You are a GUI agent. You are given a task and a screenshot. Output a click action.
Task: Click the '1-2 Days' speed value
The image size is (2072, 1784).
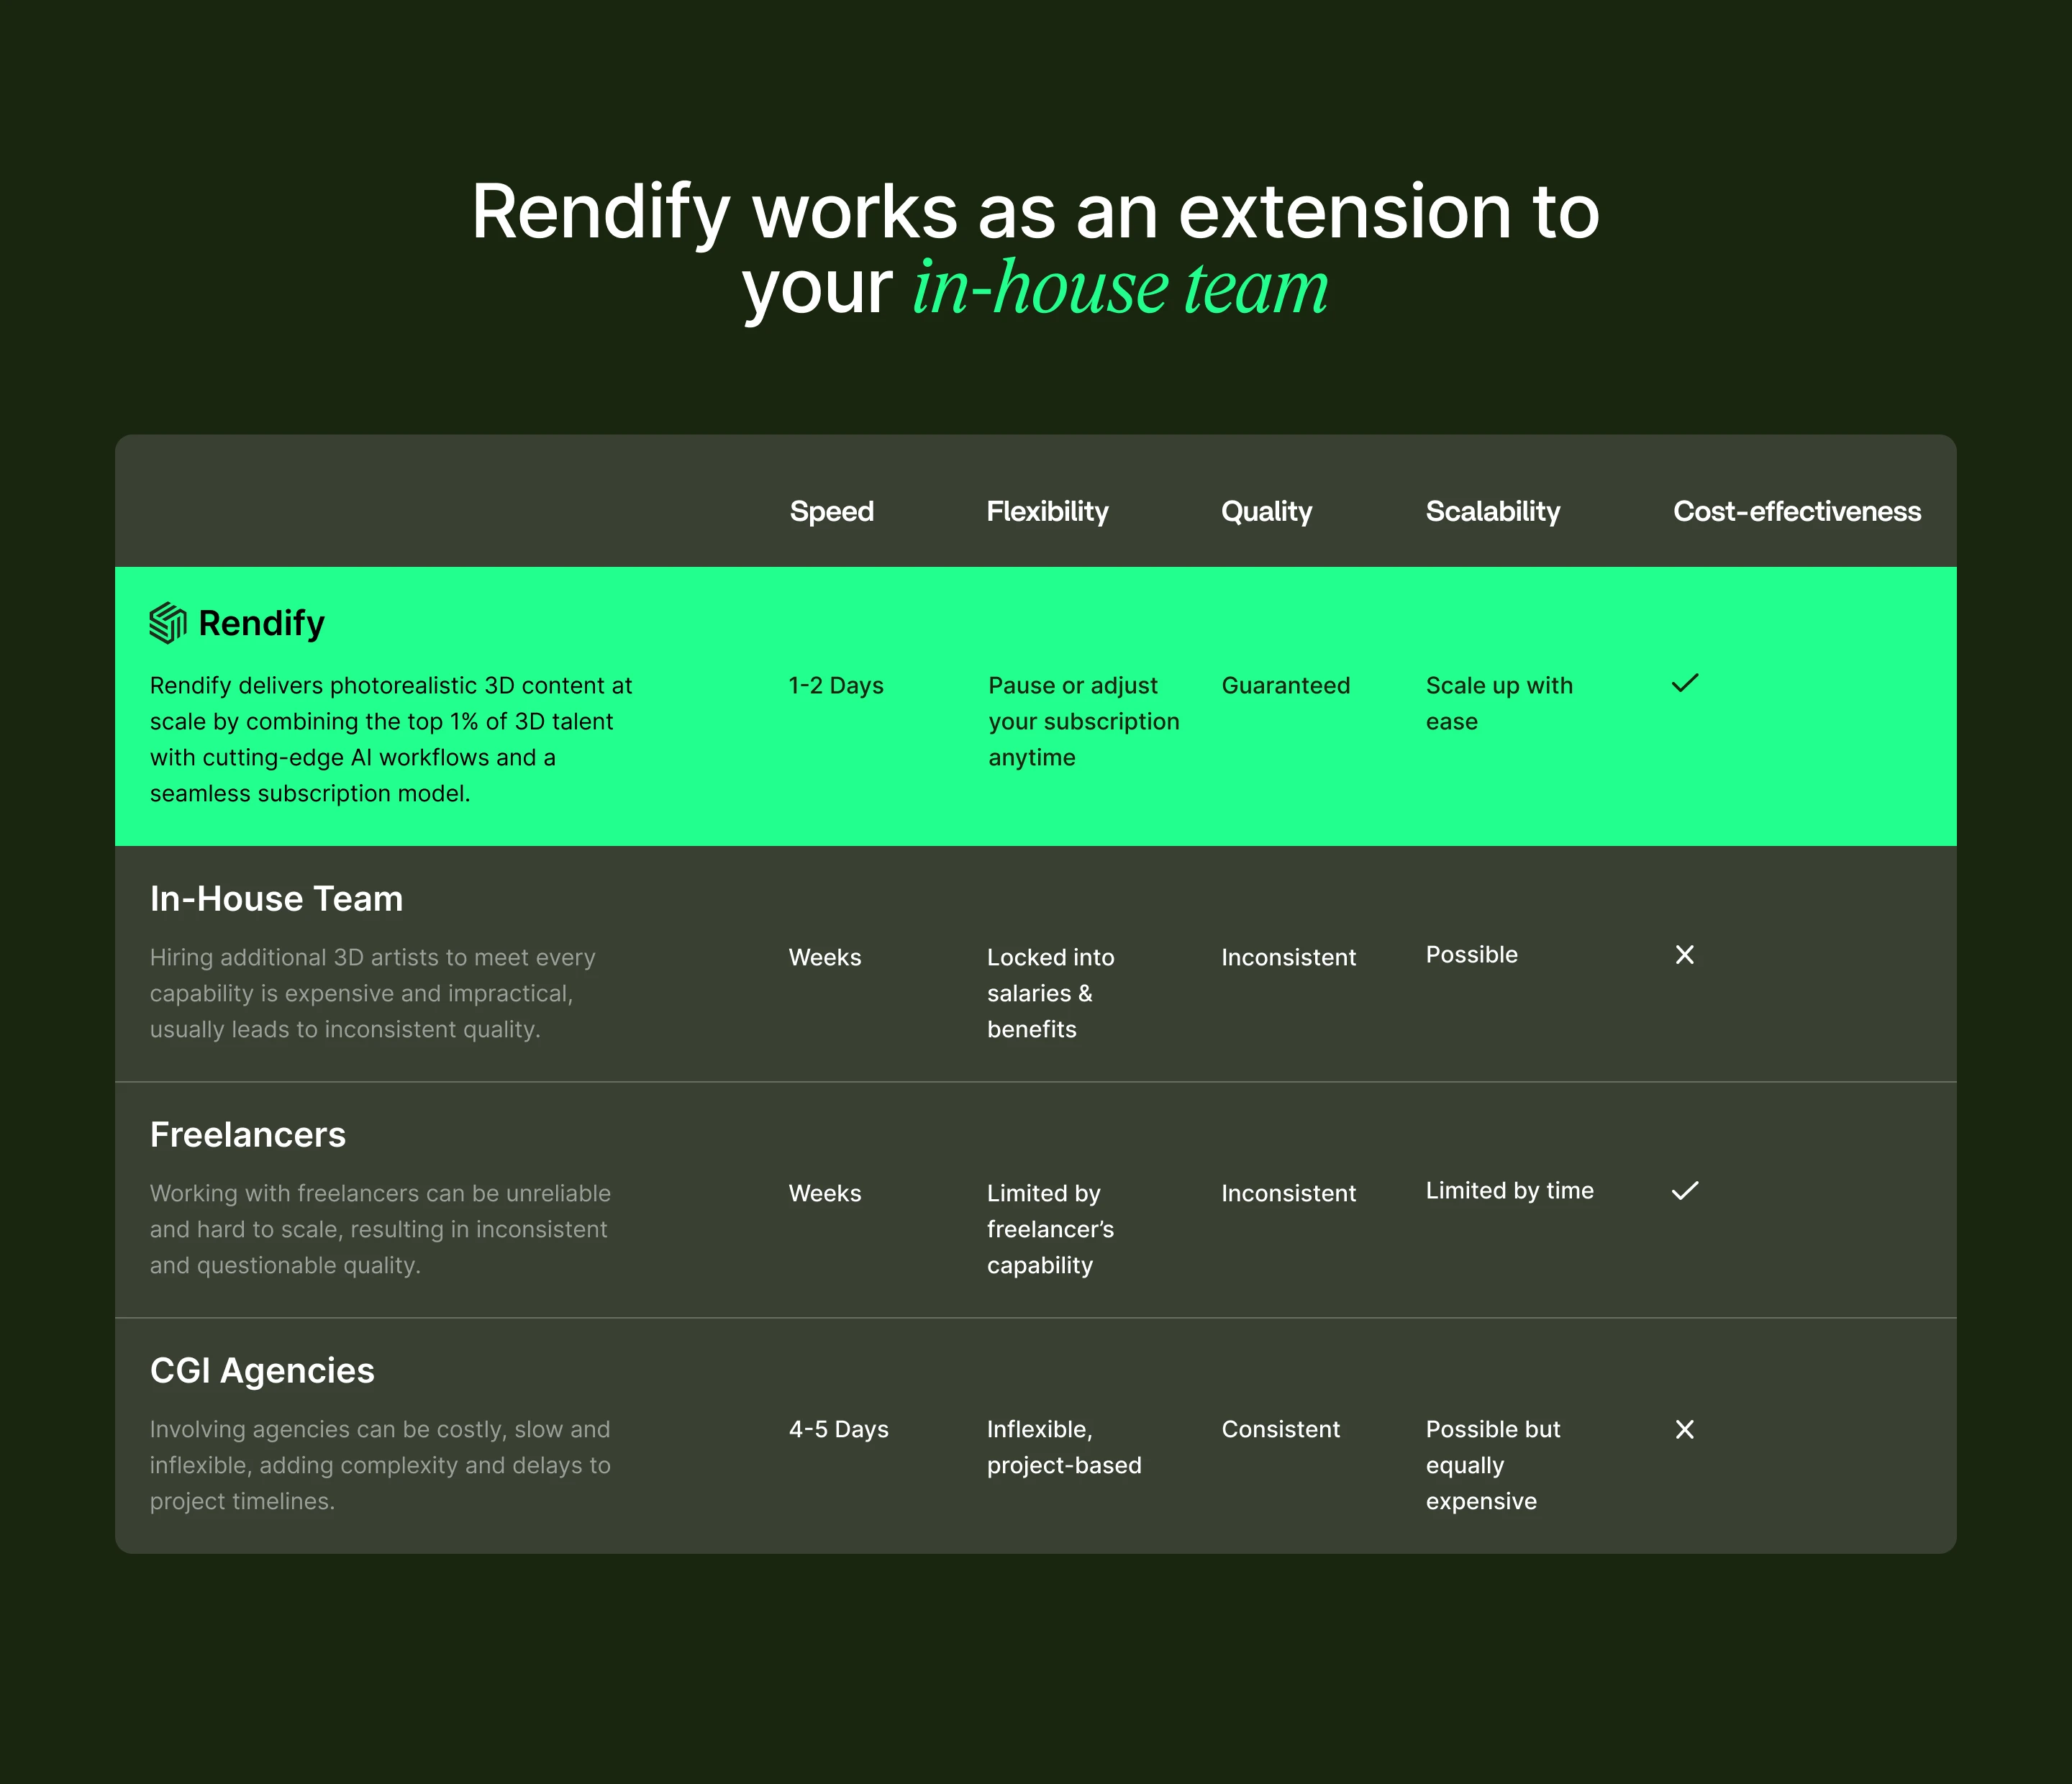[x=836, y=685]
